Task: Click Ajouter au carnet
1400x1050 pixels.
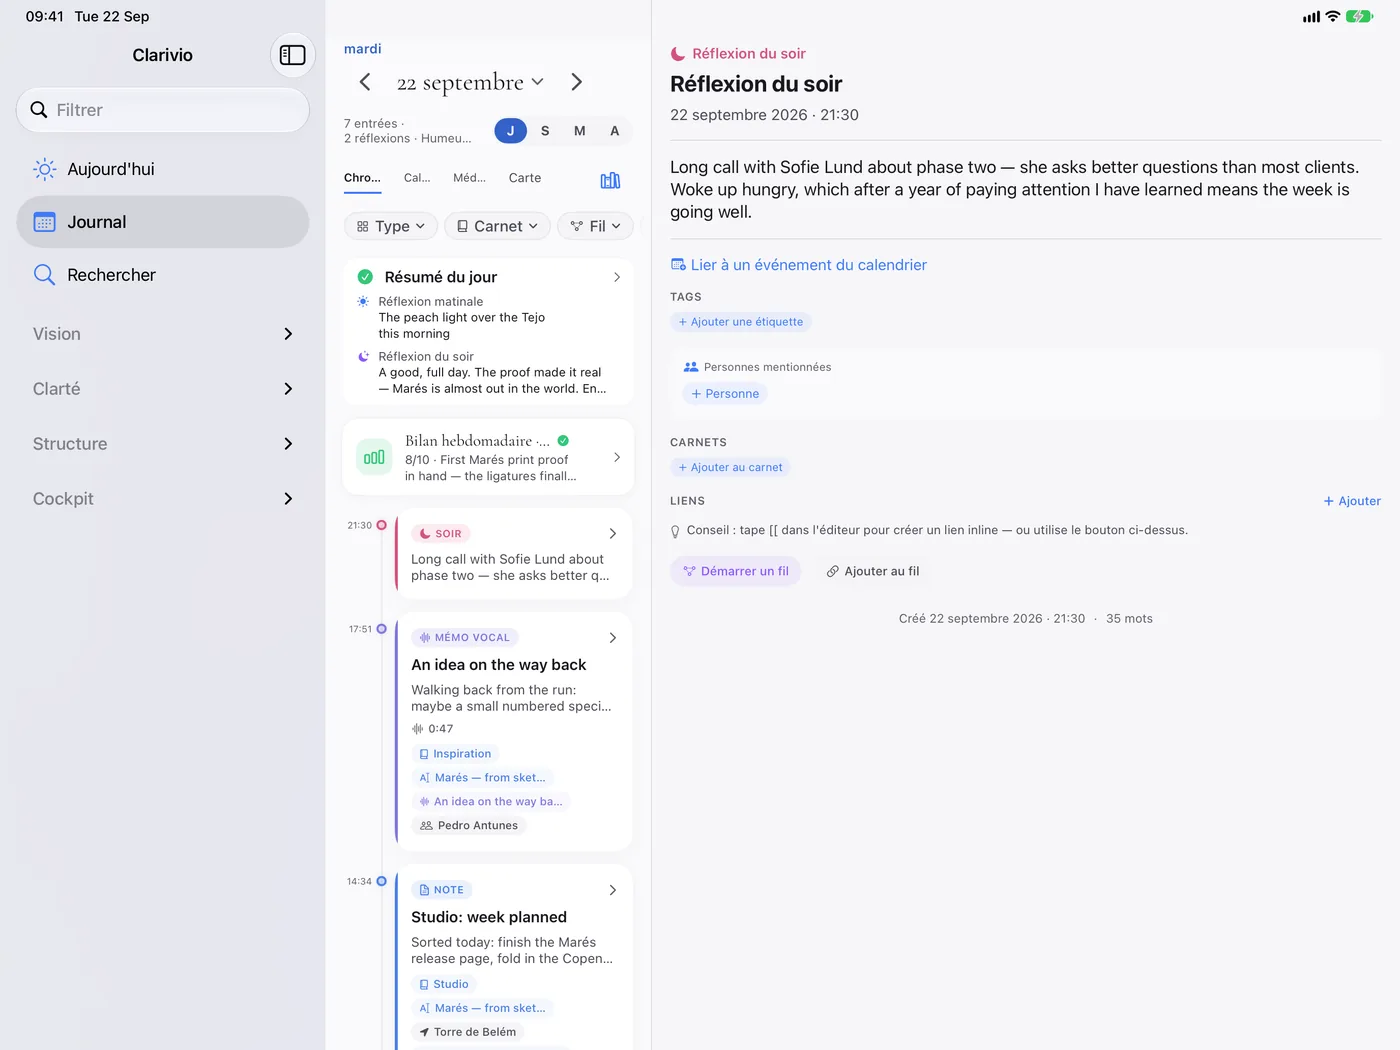Action: click(x=731, y=467)
